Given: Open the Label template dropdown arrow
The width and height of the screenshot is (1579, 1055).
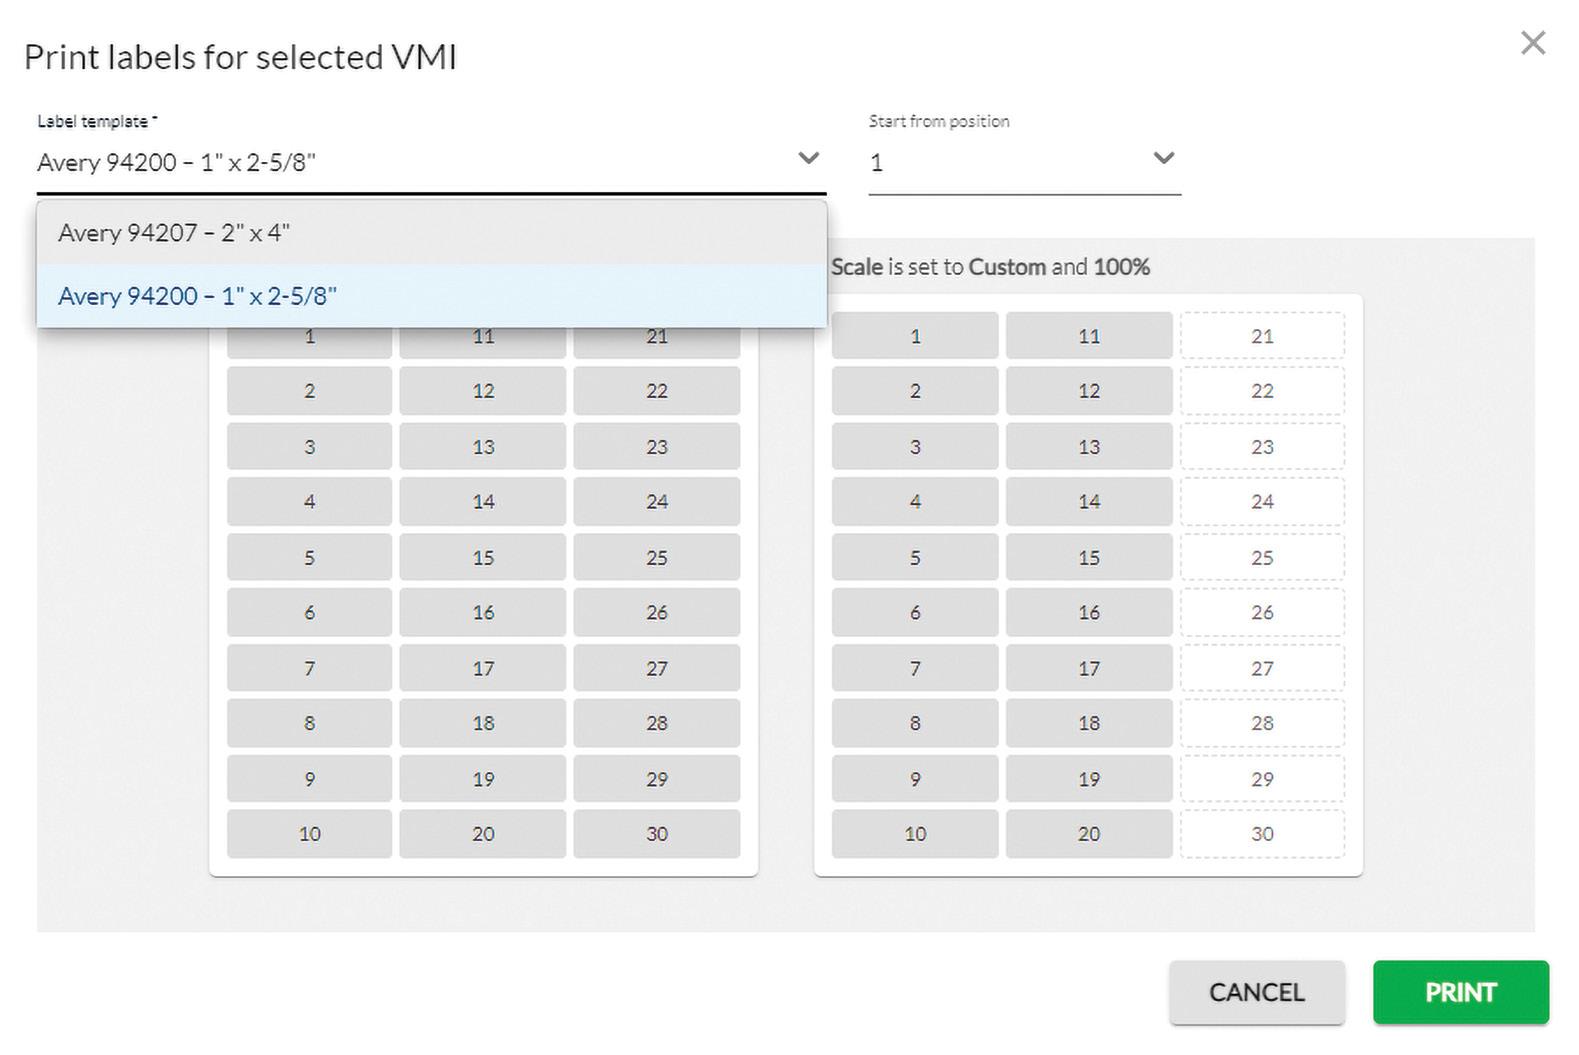Looking at the screenshot, I should pos(808,158).
